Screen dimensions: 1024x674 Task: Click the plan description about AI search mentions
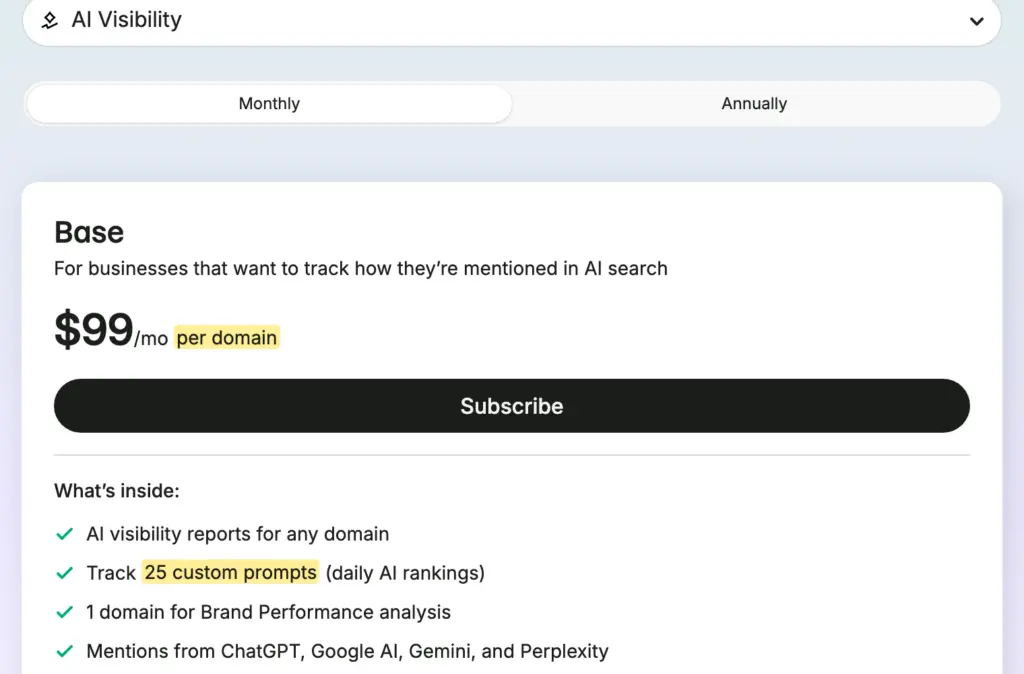coord(360,268)
